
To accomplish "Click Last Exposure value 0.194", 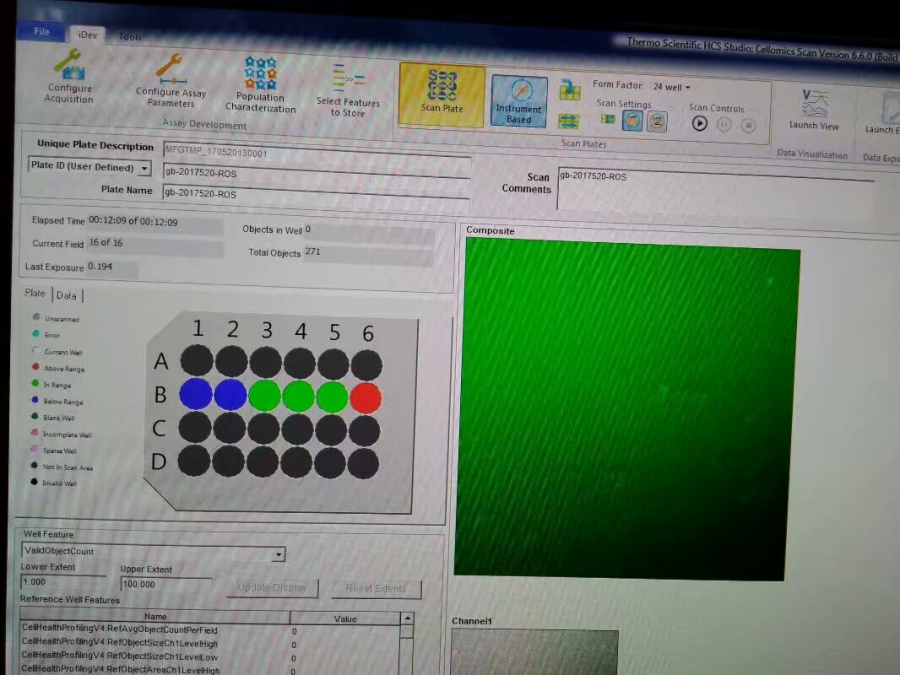I will [x=100, y=266].
